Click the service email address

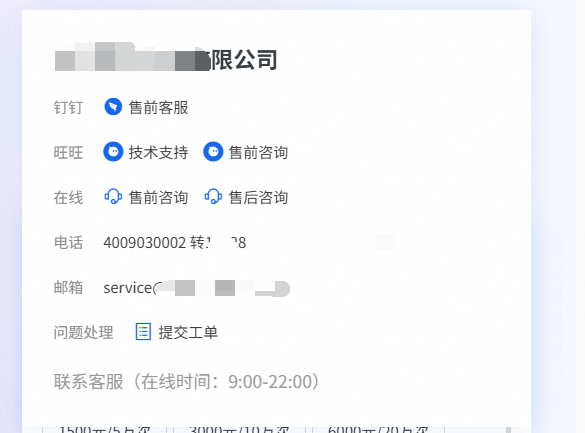click(197, 288)
